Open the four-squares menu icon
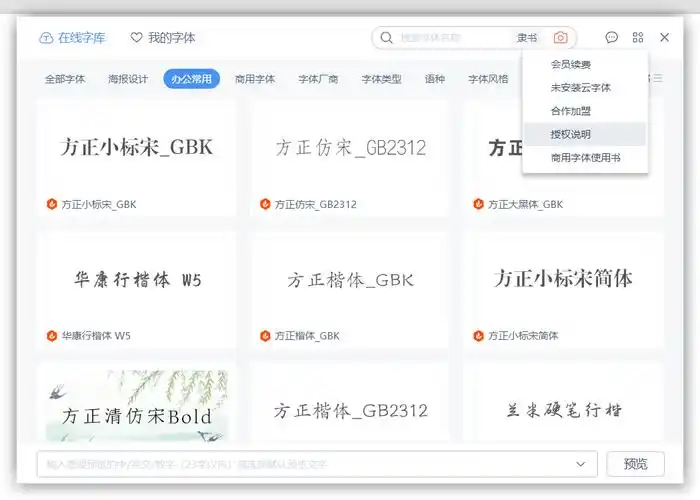Image resolution: width=700 pixels, height=500 pixels. click(x=638, y=38)
